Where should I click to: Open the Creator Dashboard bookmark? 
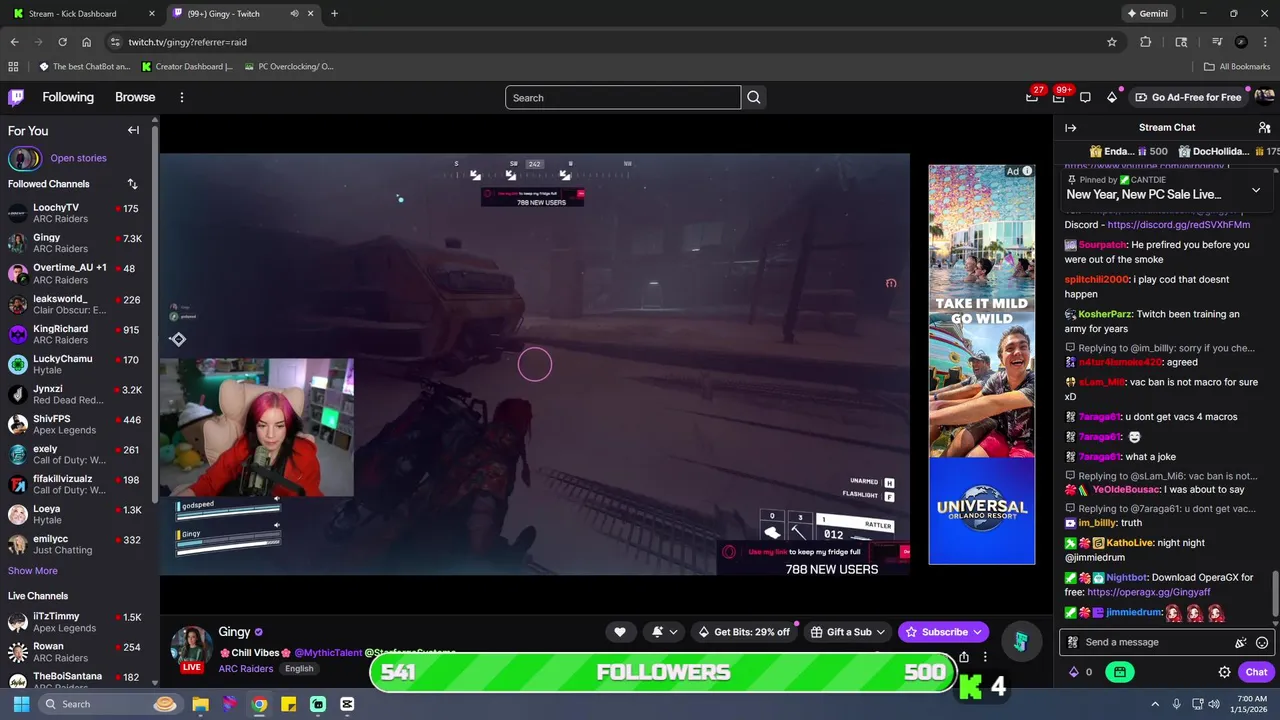tap(188, 67)
